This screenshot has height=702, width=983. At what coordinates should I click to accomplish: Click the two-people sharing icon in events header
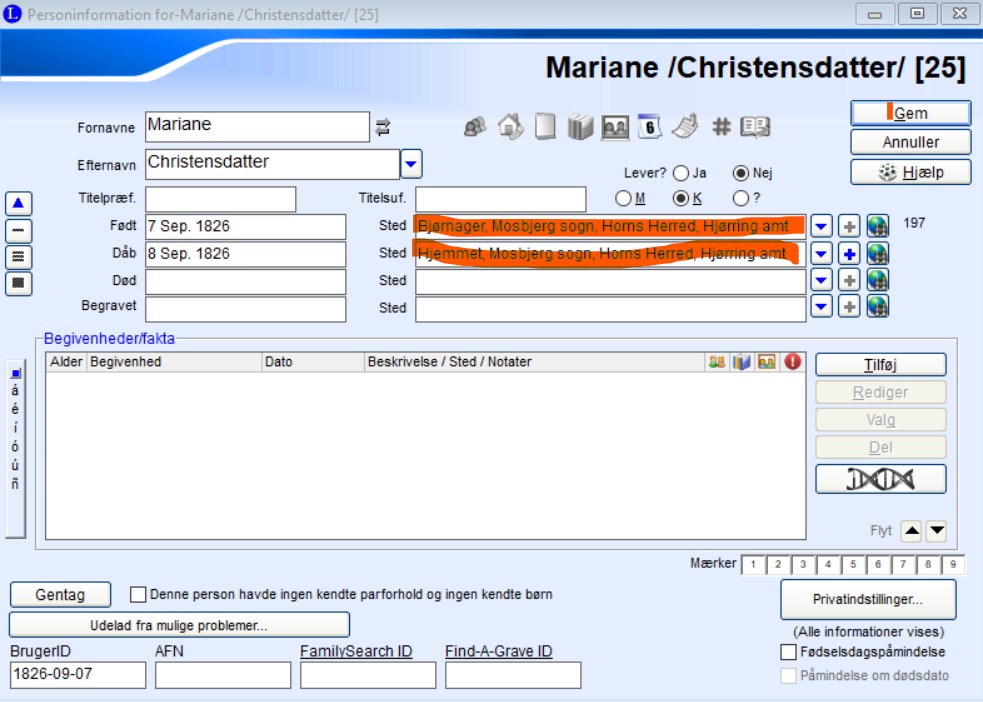click(x=717, y=362)
